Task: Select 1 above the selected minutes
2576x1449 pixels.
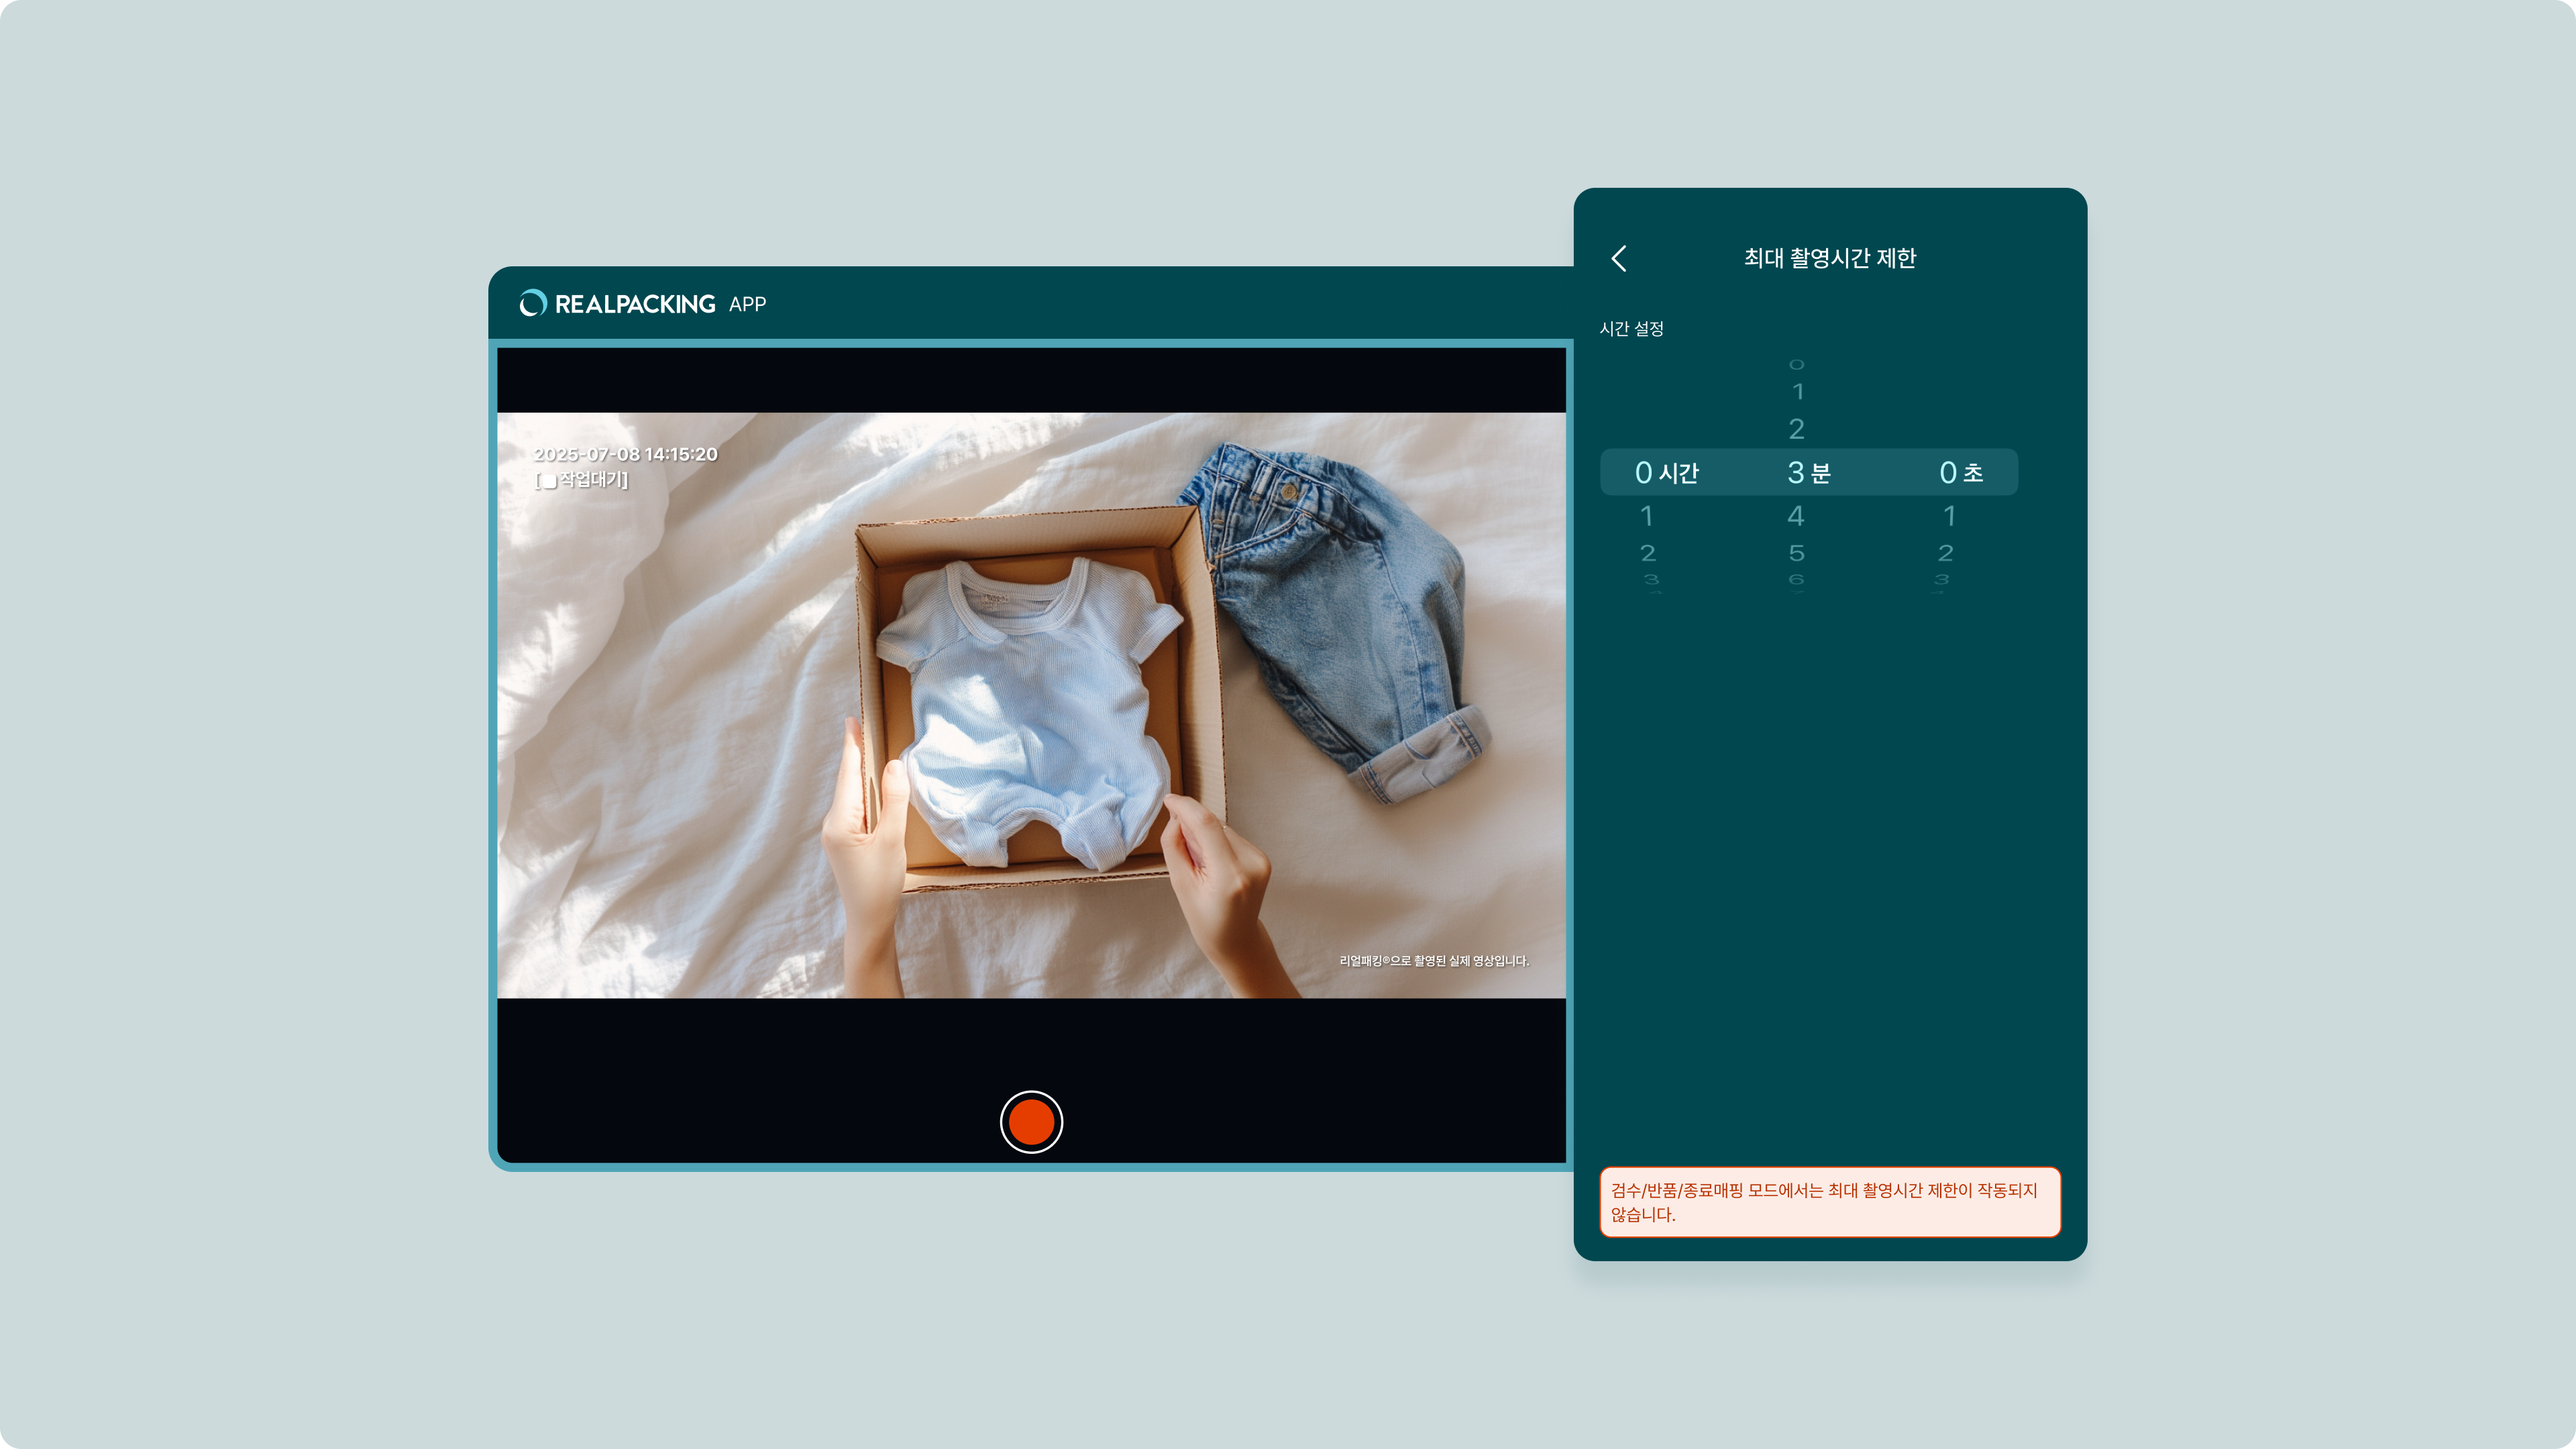Action: pyautogui.click(x=1797, y=391)
